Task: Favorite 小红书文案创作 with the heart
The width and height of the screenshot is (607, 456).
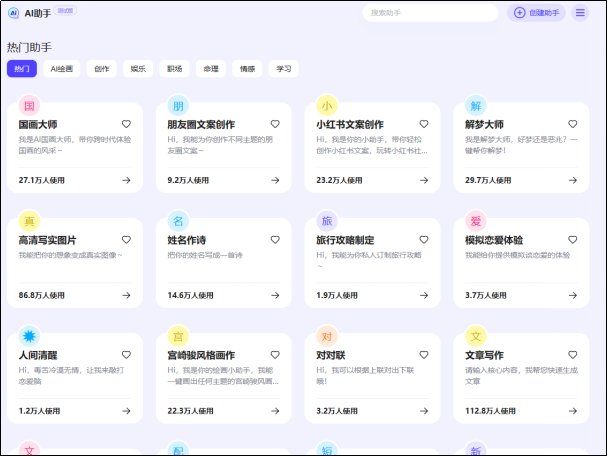Action: 424,124
